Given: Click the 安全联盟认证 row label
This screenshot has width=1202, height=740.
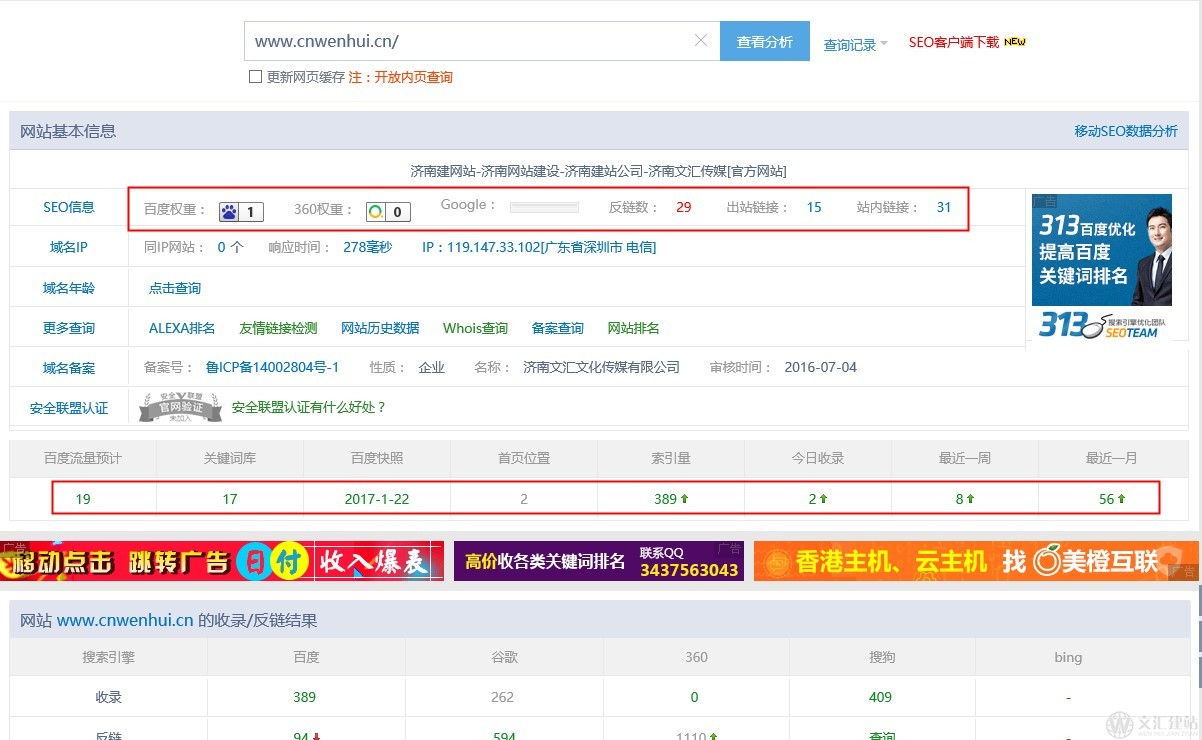Looking at the screenshot, I should tap(69, 408).
